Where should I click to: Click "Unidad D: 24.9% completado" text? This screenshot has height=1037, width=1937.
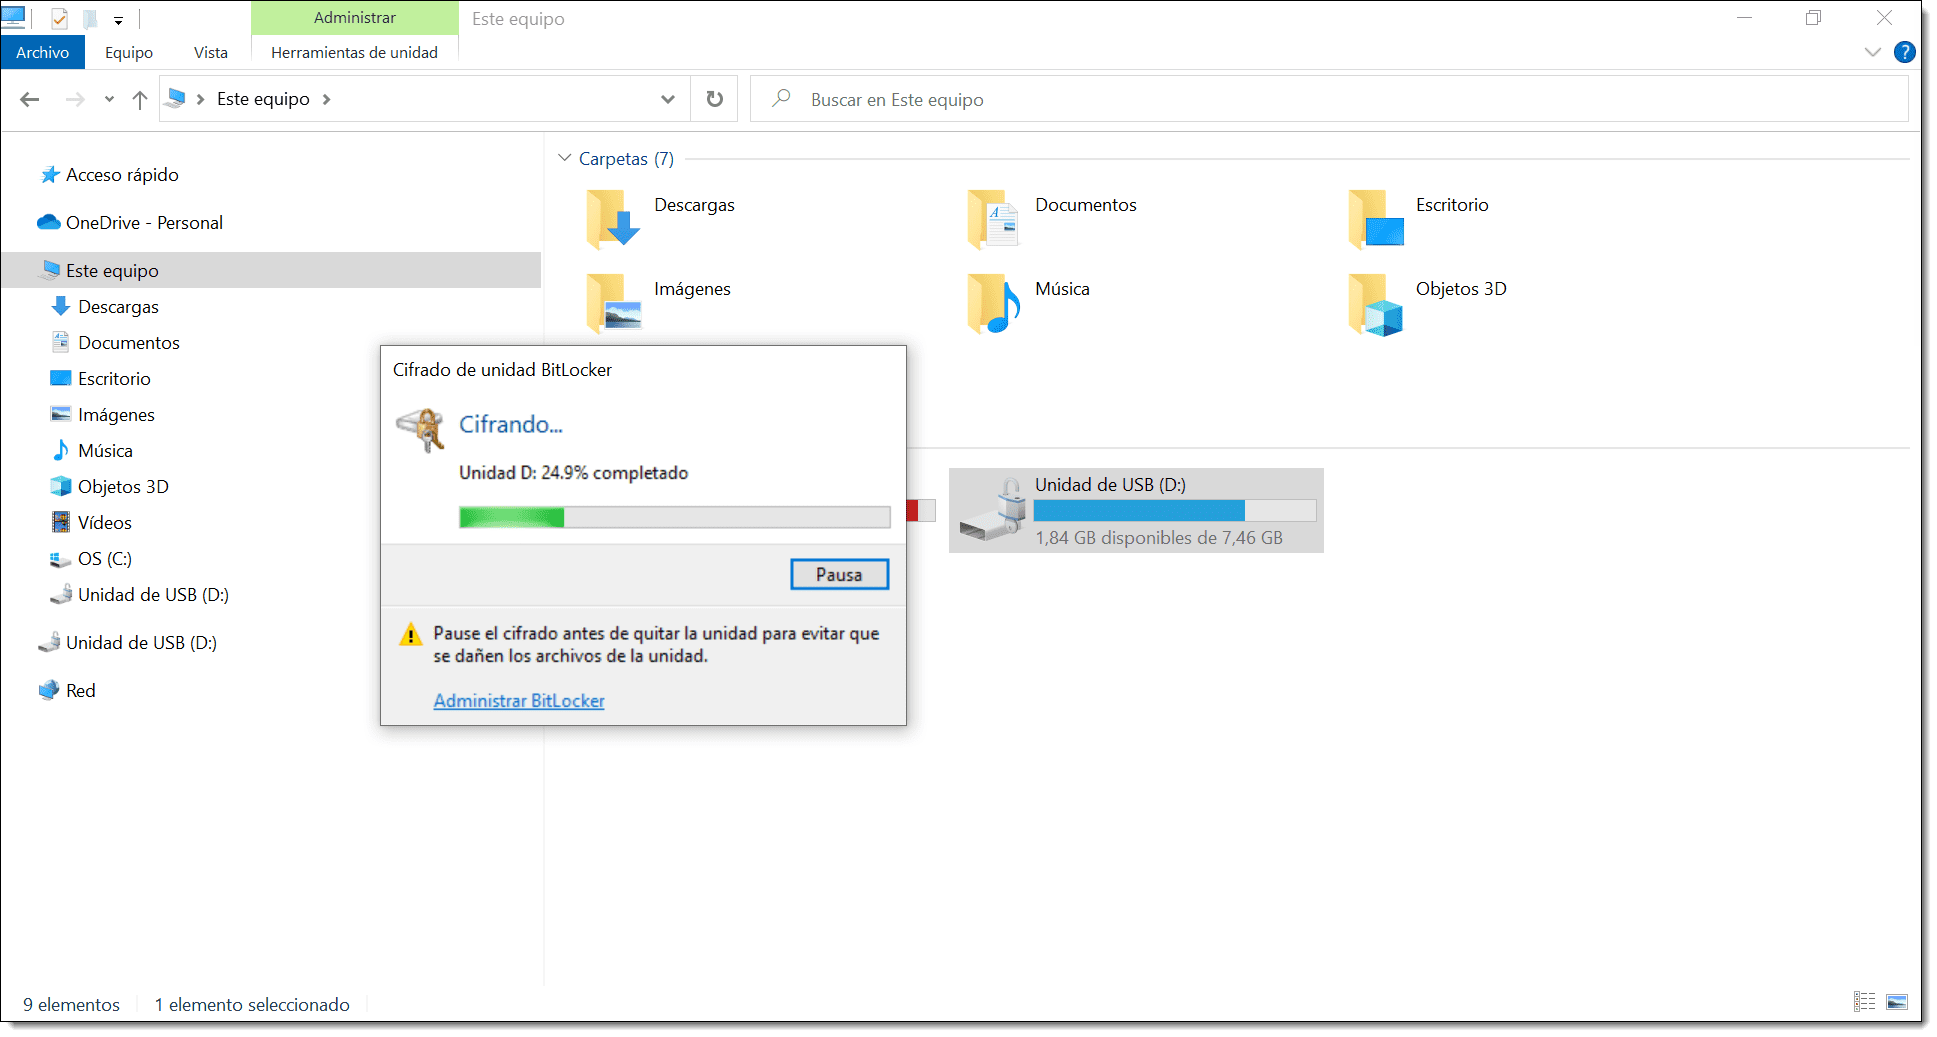(573, 473)
